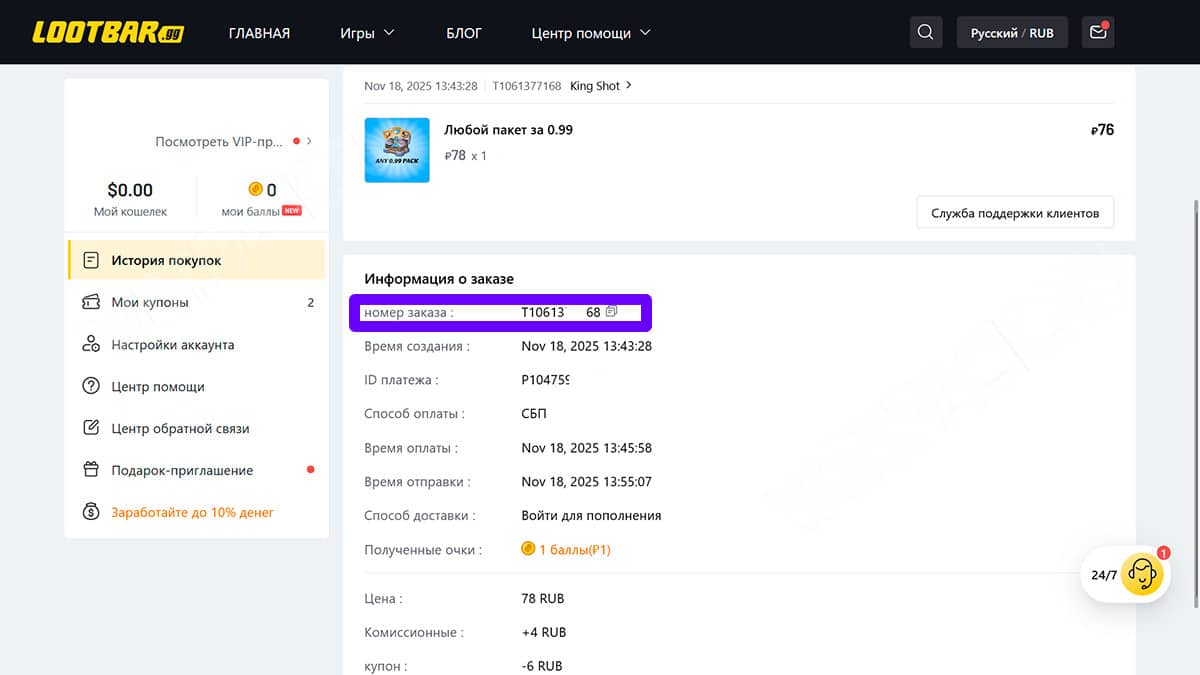
Task: Click the Any 0.99 Pack product thumbnail
Action: pyautogui.click(x=397, y=150)
